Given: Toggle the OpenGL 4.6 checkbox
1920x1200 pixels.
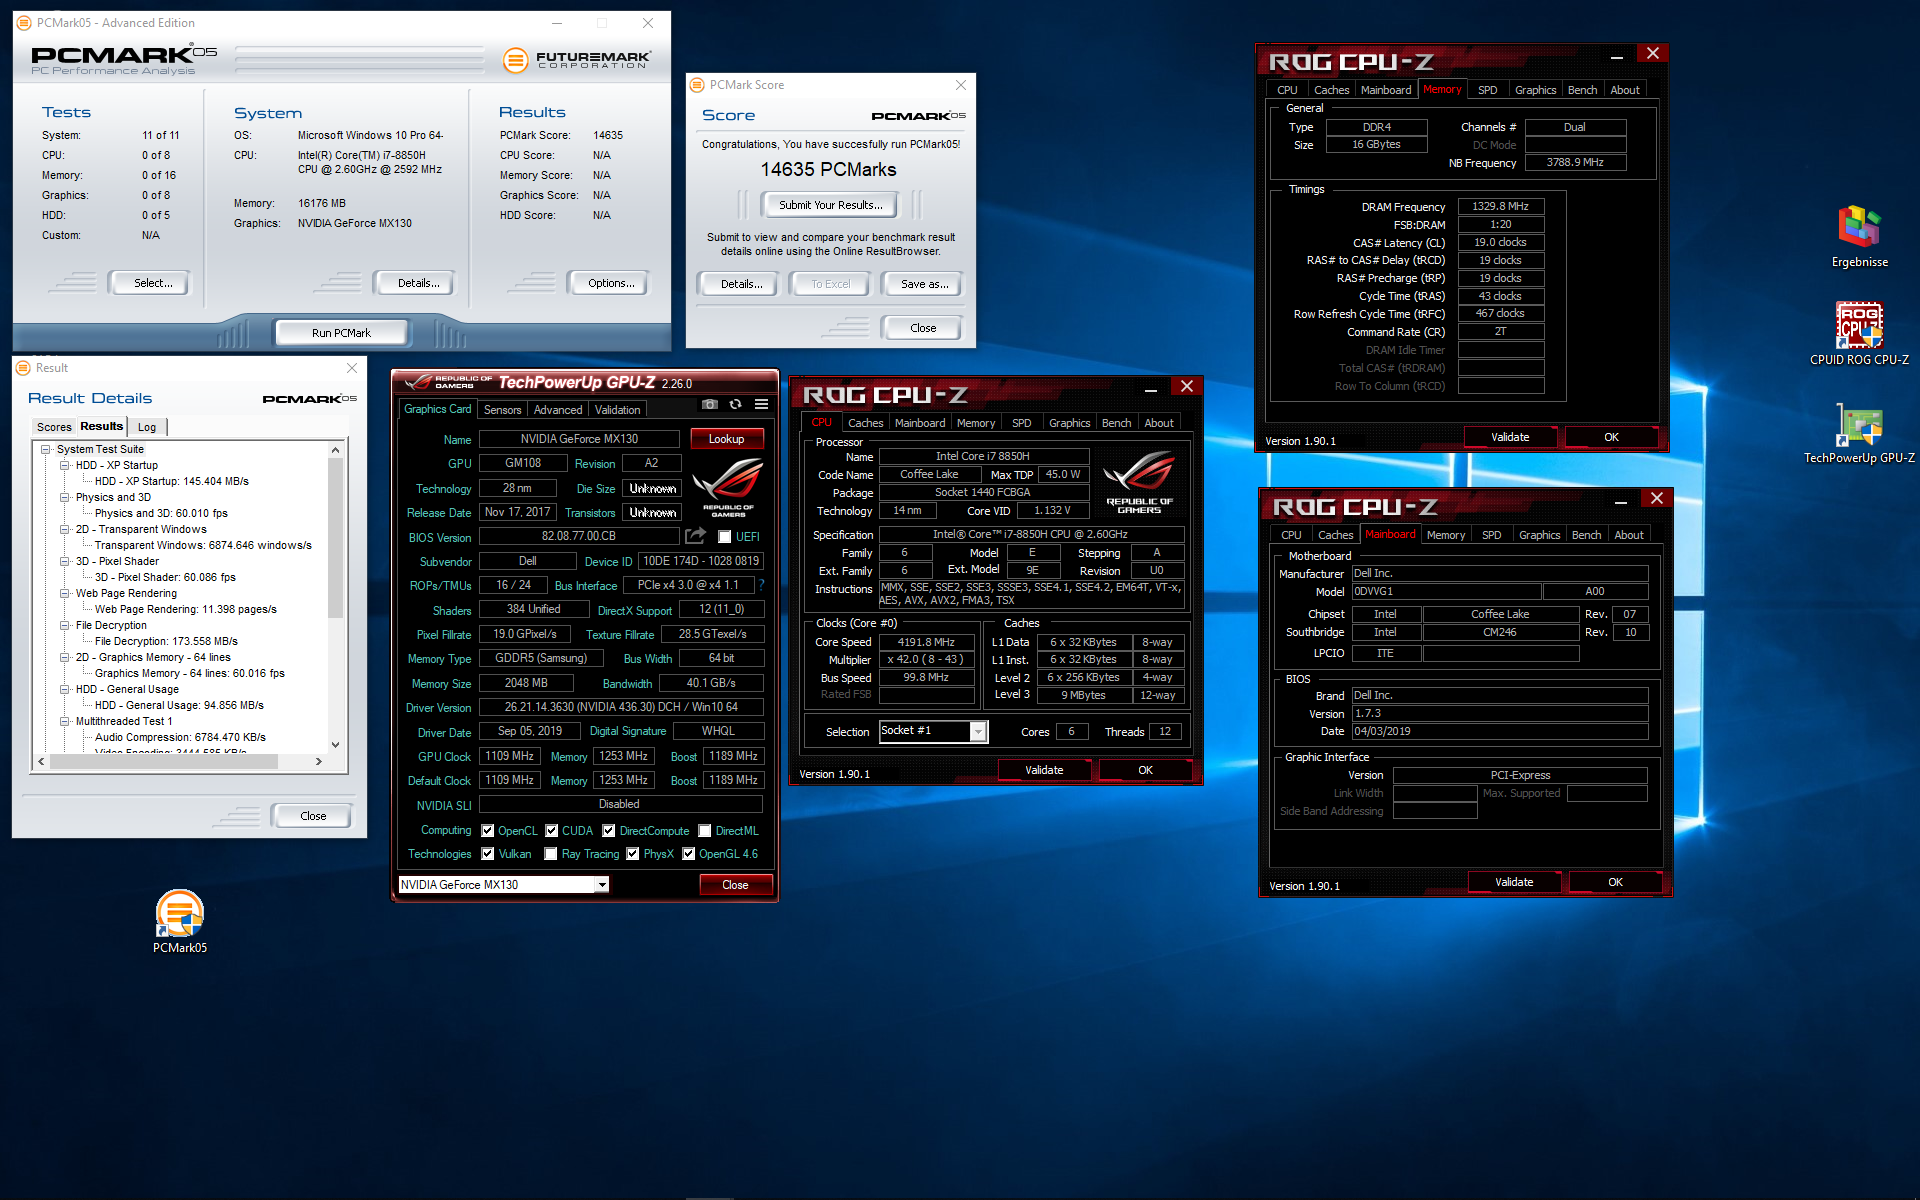Looking at the screenshot, I should coord(688,854).
